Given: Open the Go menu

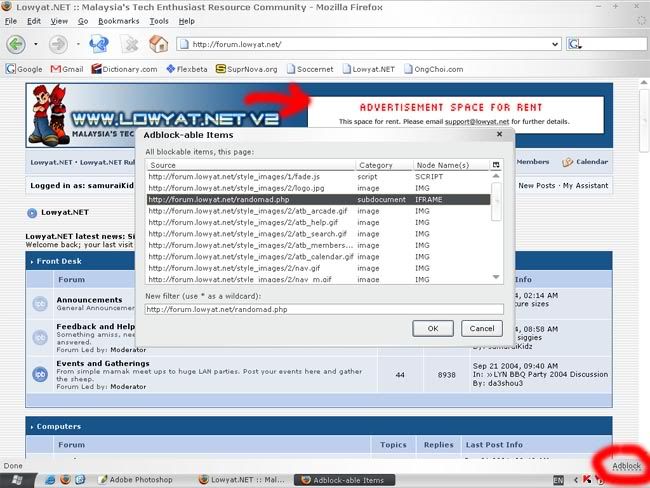Looking at the screenshot, I should 83,21.
